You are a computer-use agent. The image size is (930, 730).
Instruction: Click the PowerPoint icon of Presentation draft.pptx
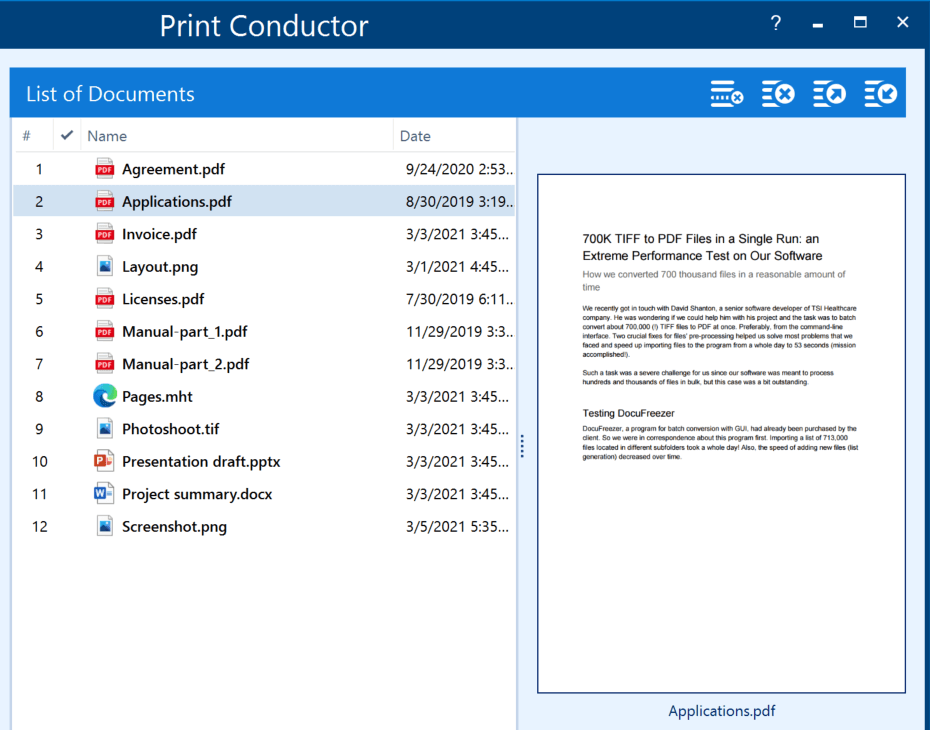tap(105, 461)
